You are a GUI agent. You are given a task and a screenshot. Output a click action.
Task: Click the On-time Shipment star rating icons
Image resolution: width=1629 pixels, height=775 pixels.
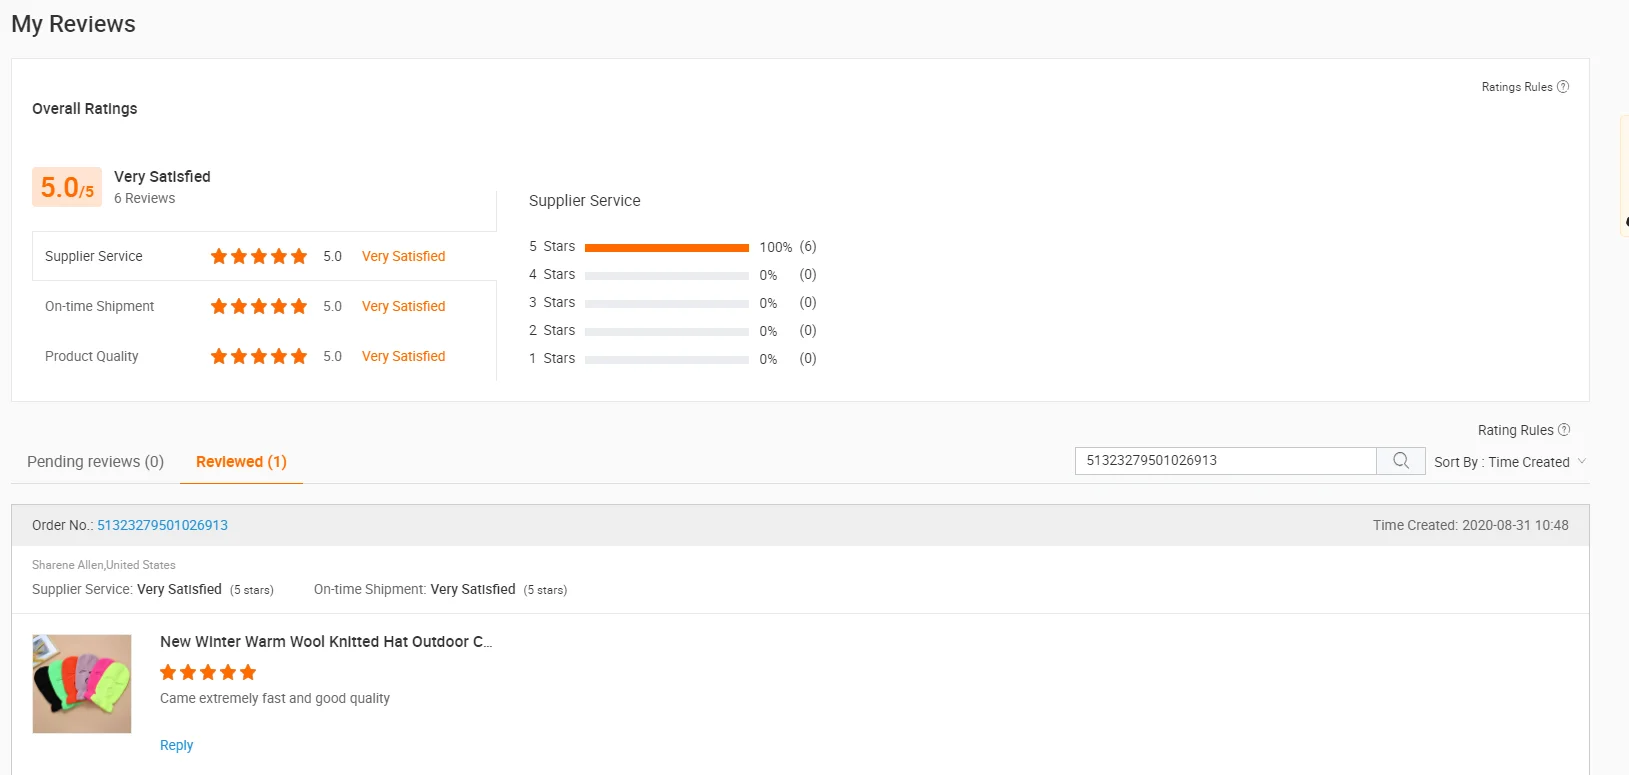click(259, 307)
